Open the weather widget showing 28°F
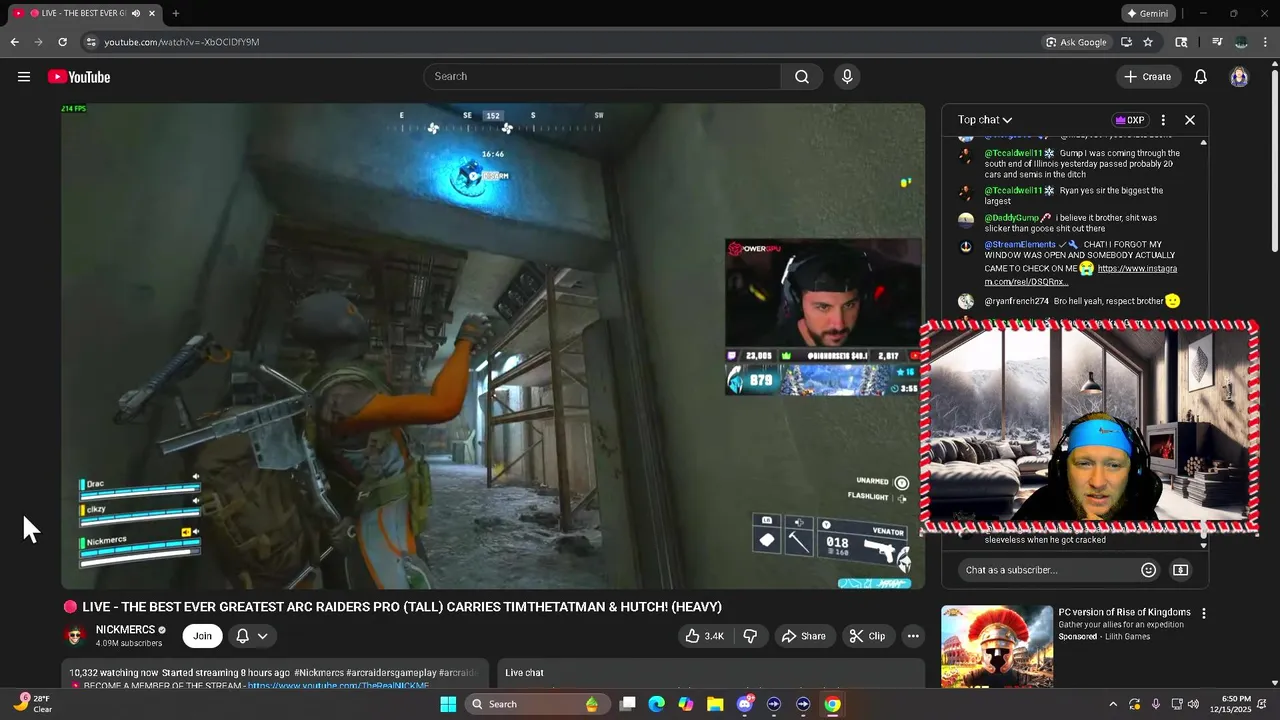The width and height of the screenshot is (1280, 720). coord(32,704)
